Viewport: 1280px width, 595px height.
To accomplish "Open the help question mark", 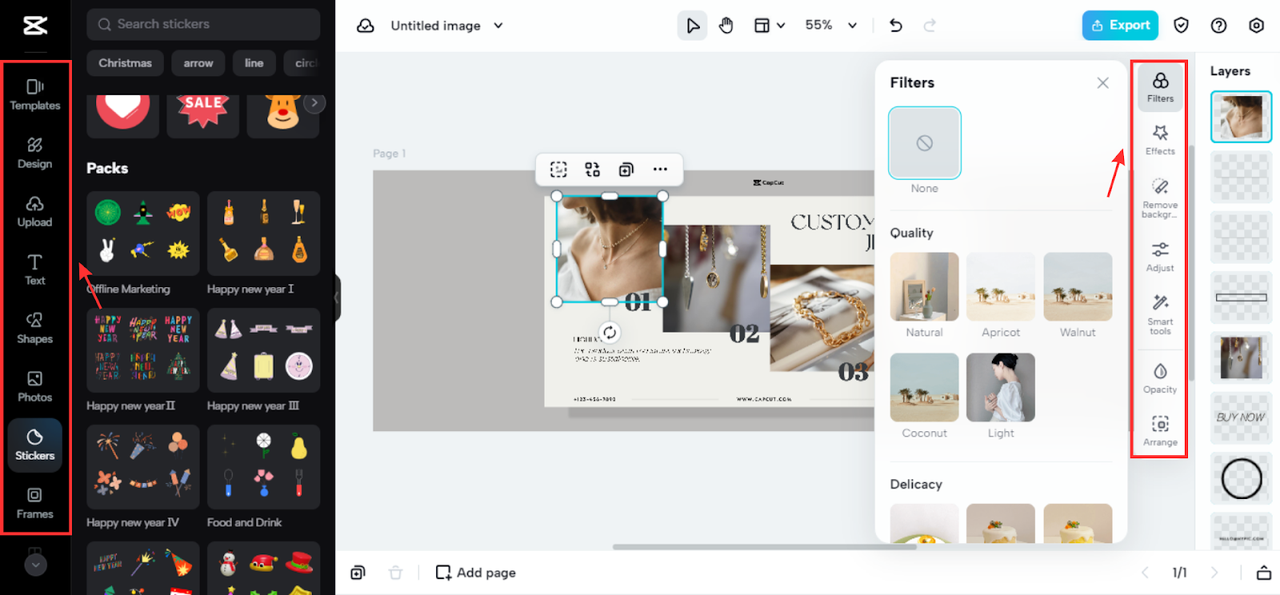I will (1219, 25).
